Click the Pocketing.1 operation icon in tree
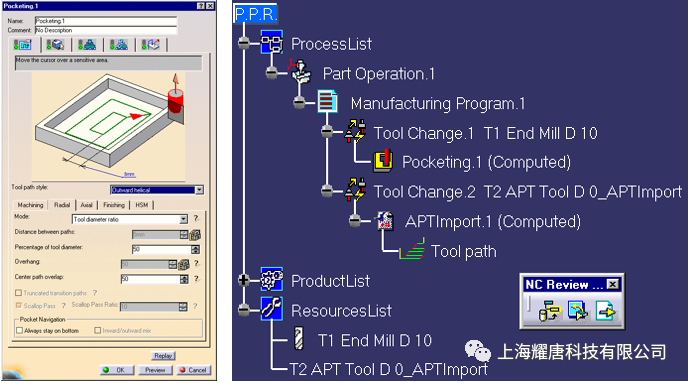Screen dimensions: 690x383 pyautogui.click(x=383, y=161)
